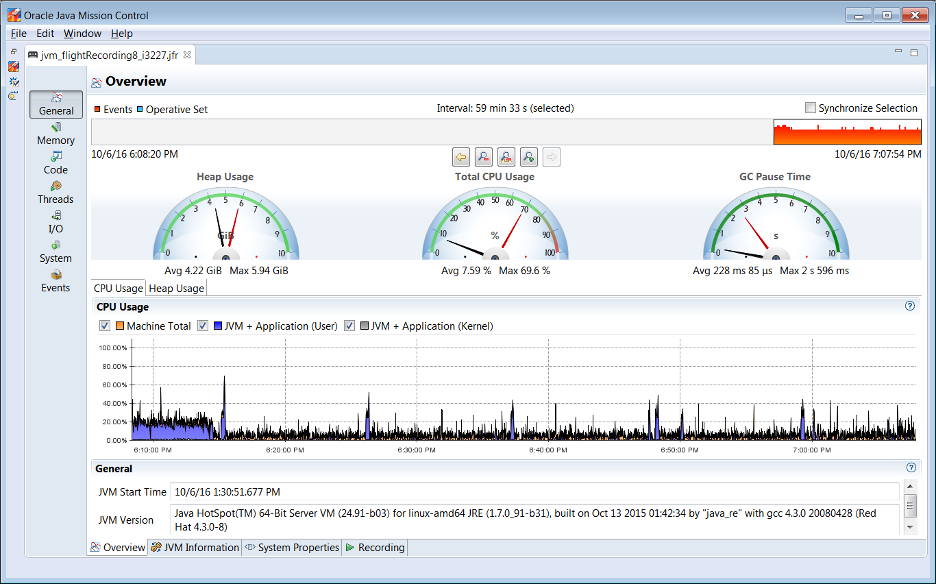Open the bottom left-strip view icon
This screenshot has width=936, height=584.
click(x=13, y=96)
